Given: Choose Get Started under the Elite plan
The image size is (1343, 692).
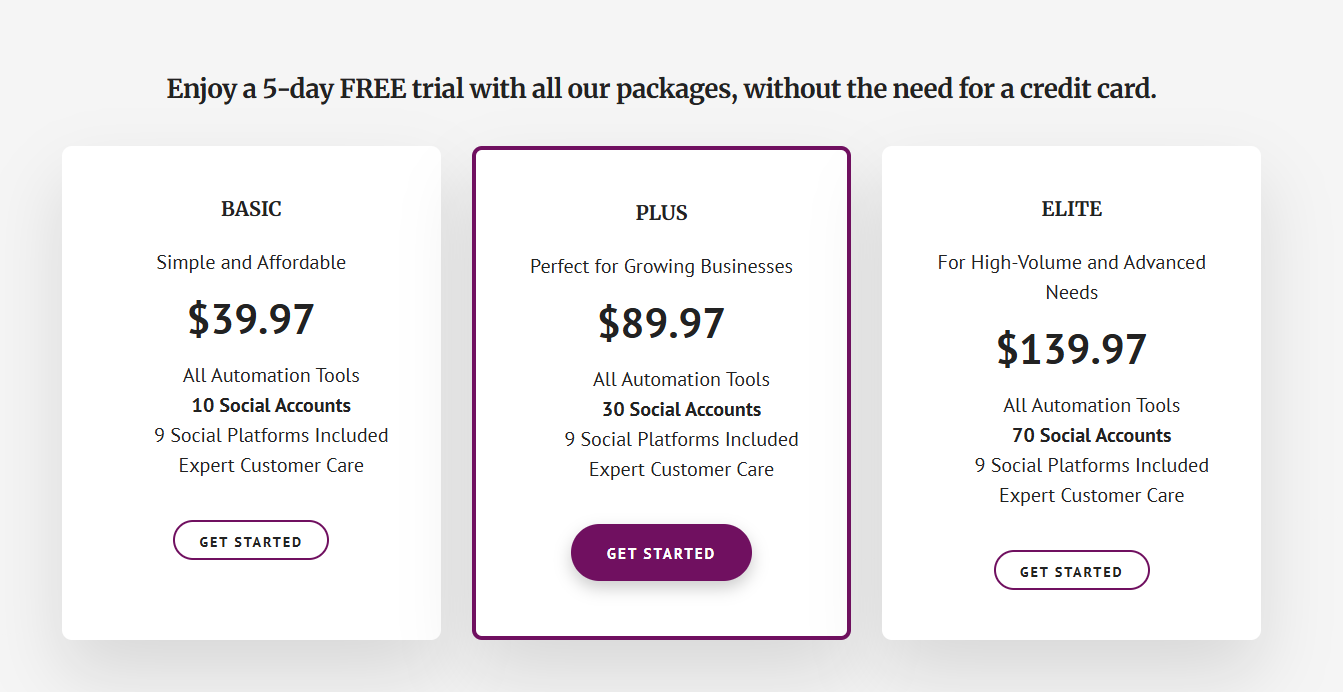Looking at the screenshot, I should (1071, 571).
